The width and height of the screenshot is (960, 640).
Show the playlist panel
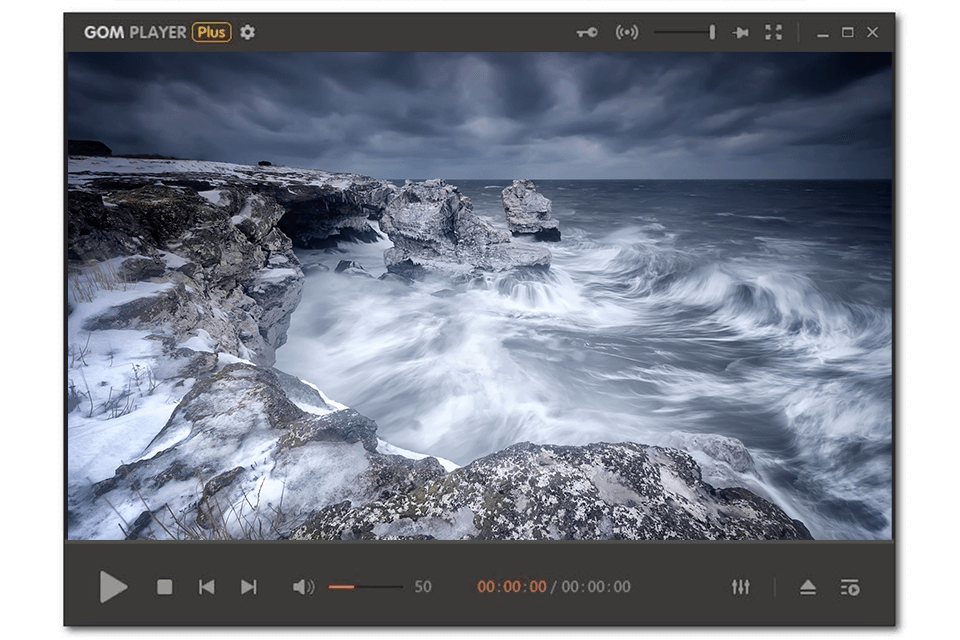850,587
